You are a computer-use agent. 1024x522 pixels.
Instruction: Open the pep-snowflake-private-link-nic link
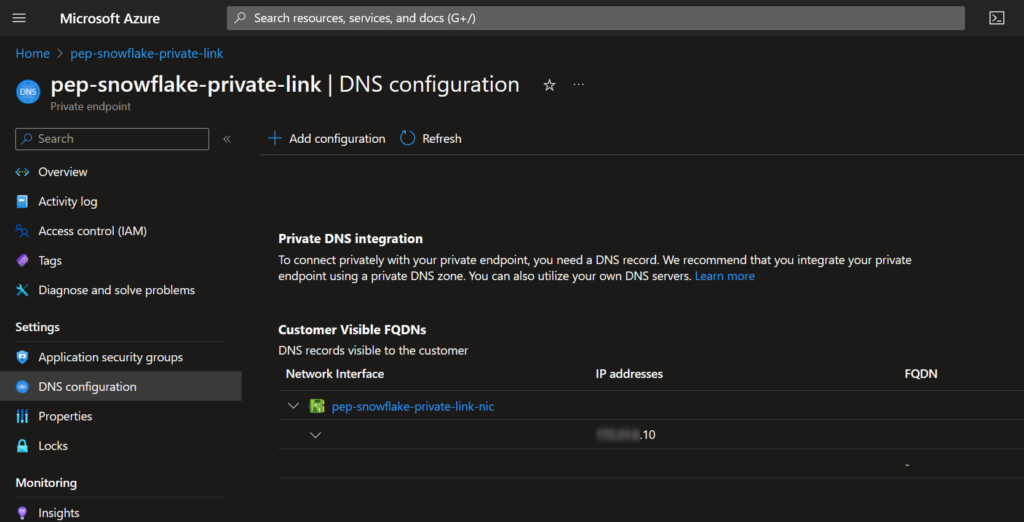pos(412,406)
